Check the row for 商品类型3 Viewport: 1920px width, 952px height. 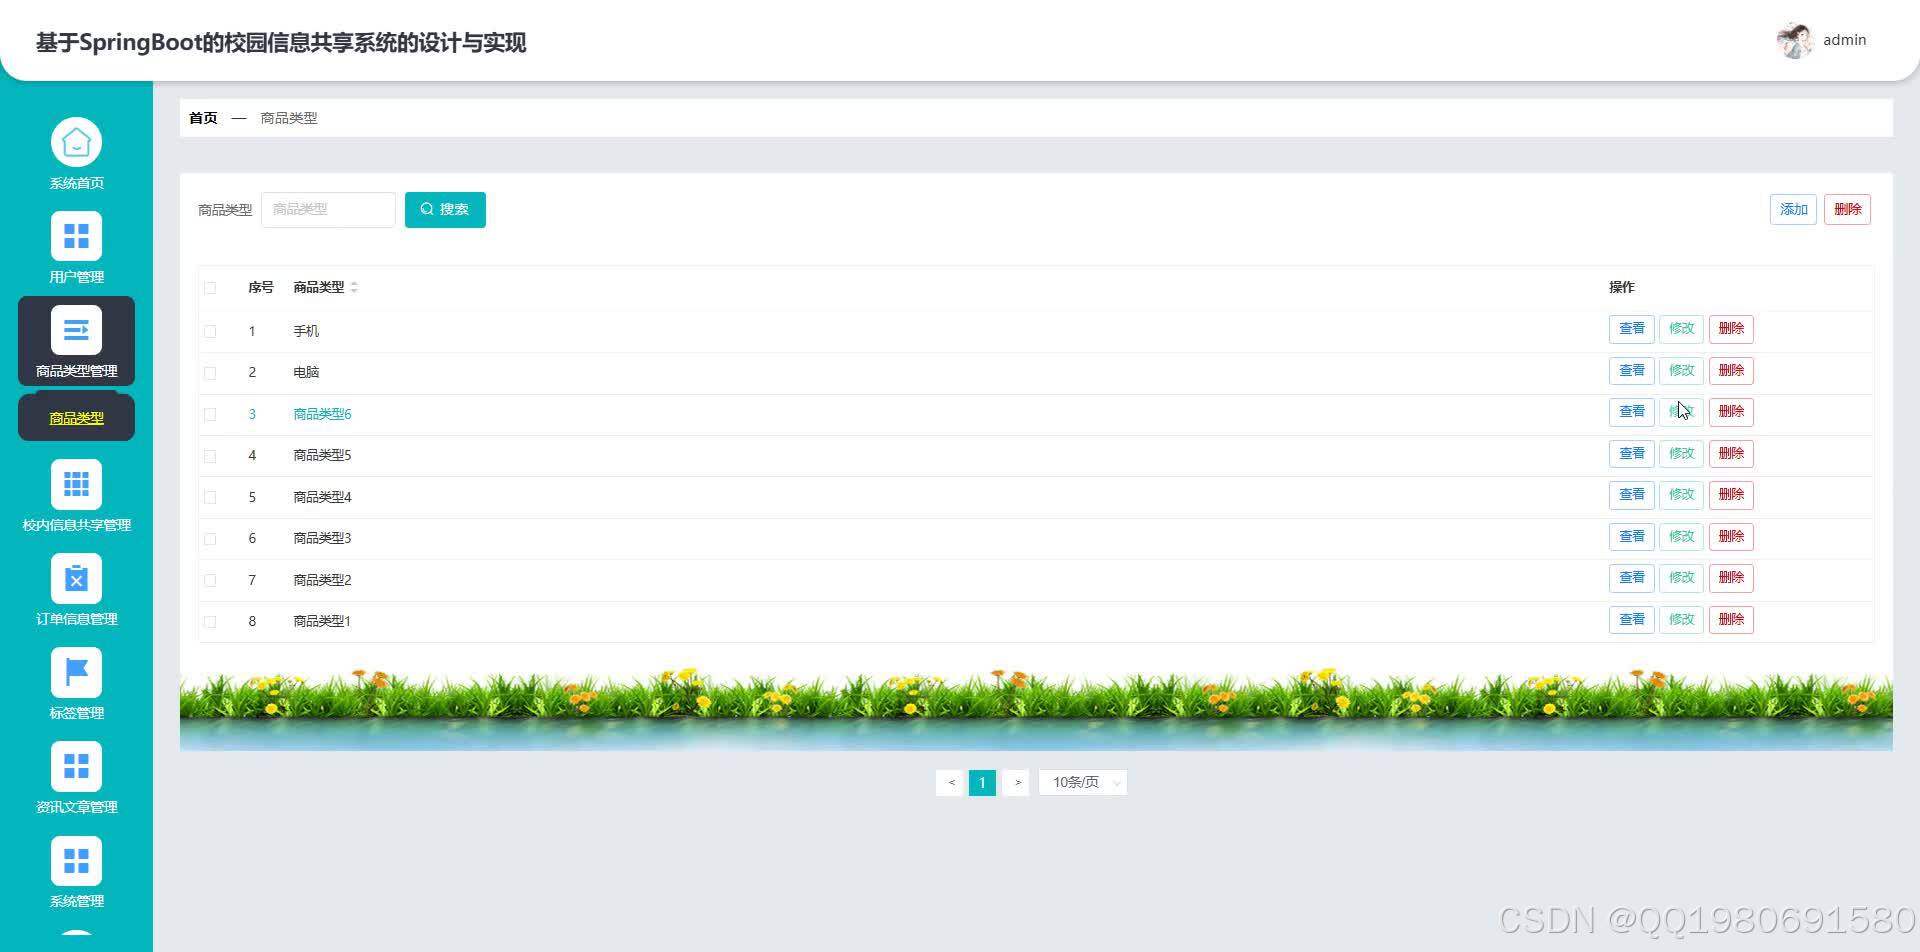[x=210, y=539]
